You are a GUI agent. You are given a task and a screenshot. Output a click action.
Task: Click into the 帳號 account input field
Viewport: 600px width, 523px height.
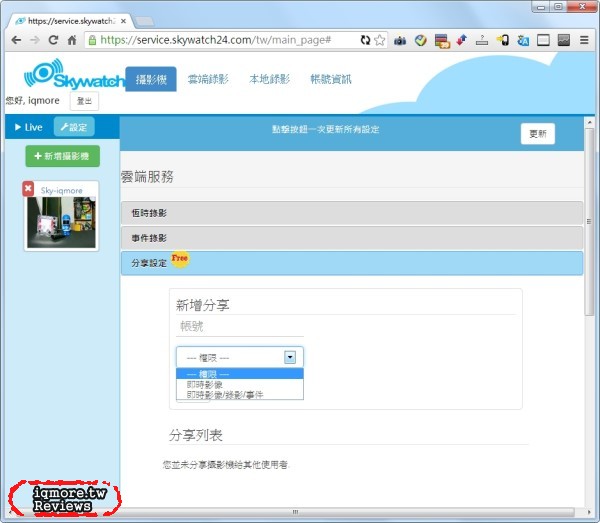point(240,326)
